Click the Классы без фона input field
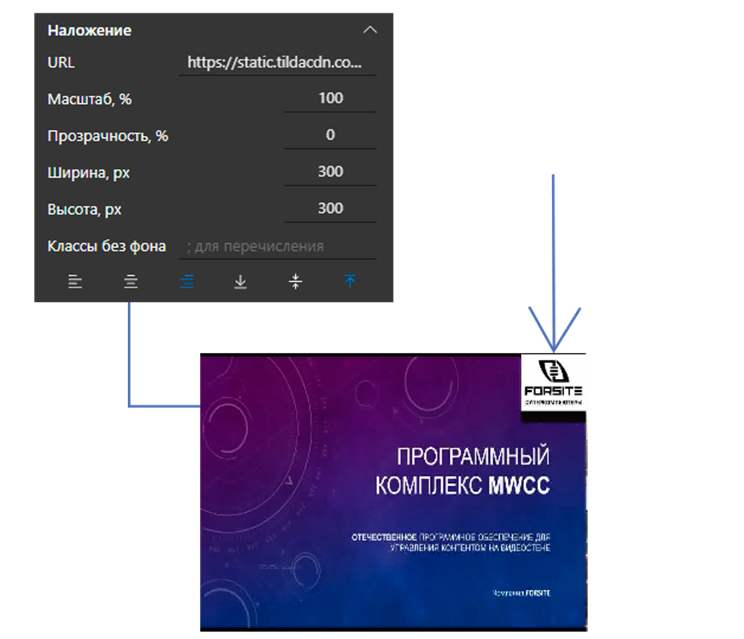The width and height of the screenshot is (744, 639). [x=278, y=246]
